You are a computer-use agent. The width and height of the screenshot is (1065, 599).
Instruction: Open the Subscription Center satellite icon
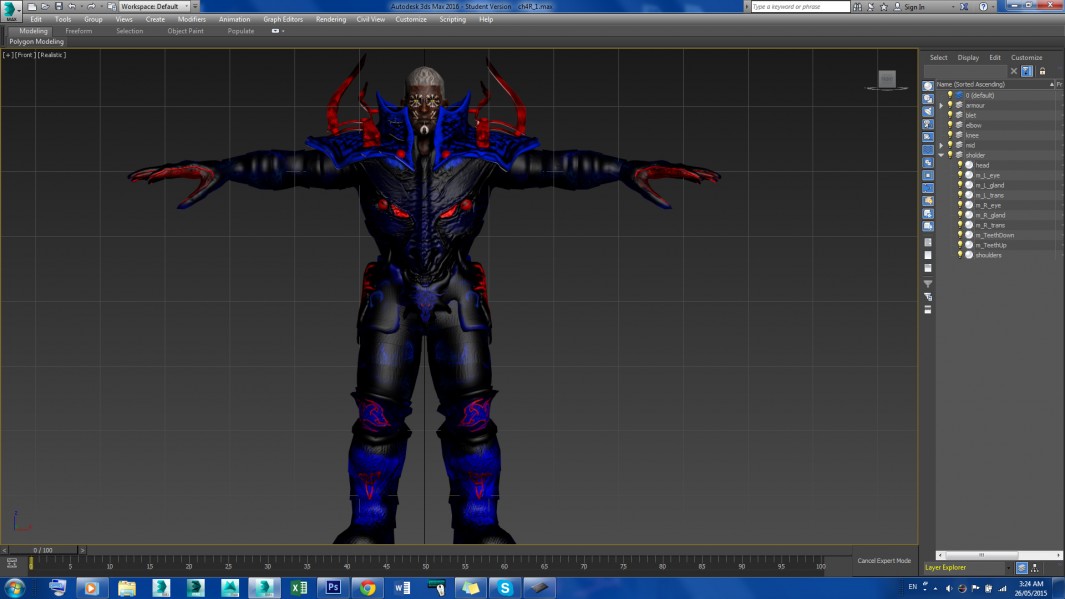tap(871, 7)
